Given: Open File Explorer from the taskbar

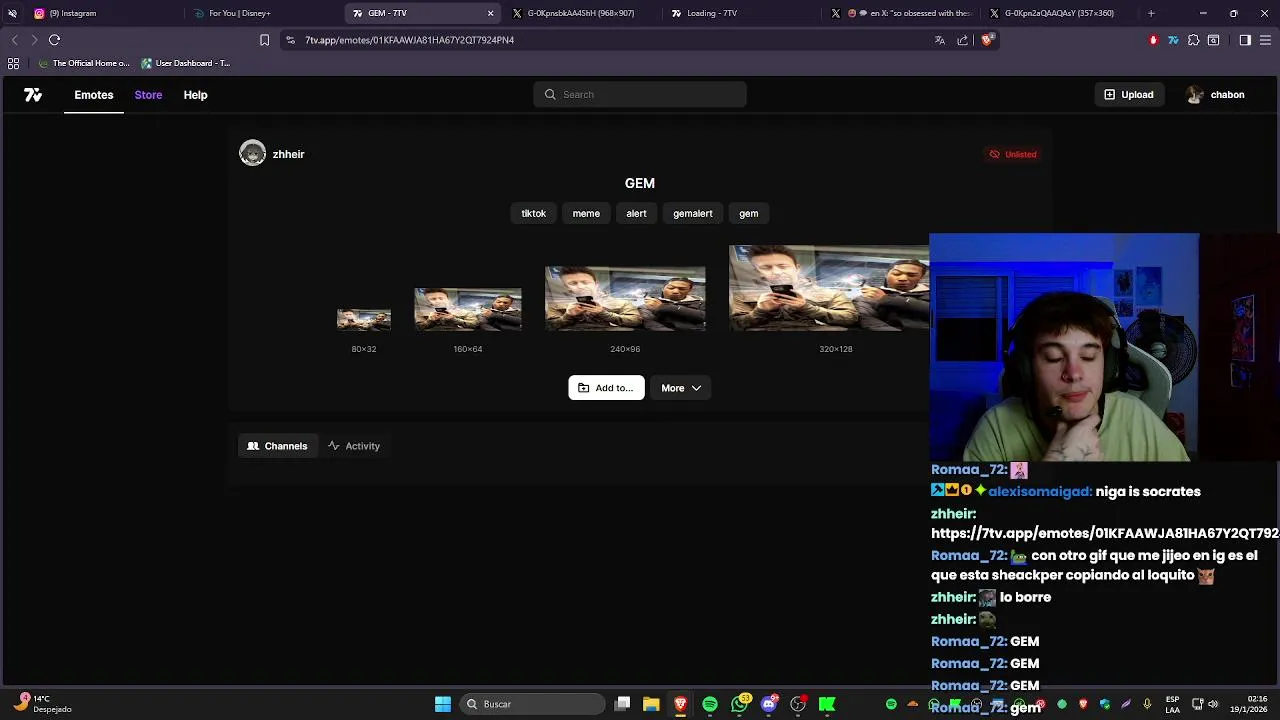Looking at the screenshot, I should (651, 704).
